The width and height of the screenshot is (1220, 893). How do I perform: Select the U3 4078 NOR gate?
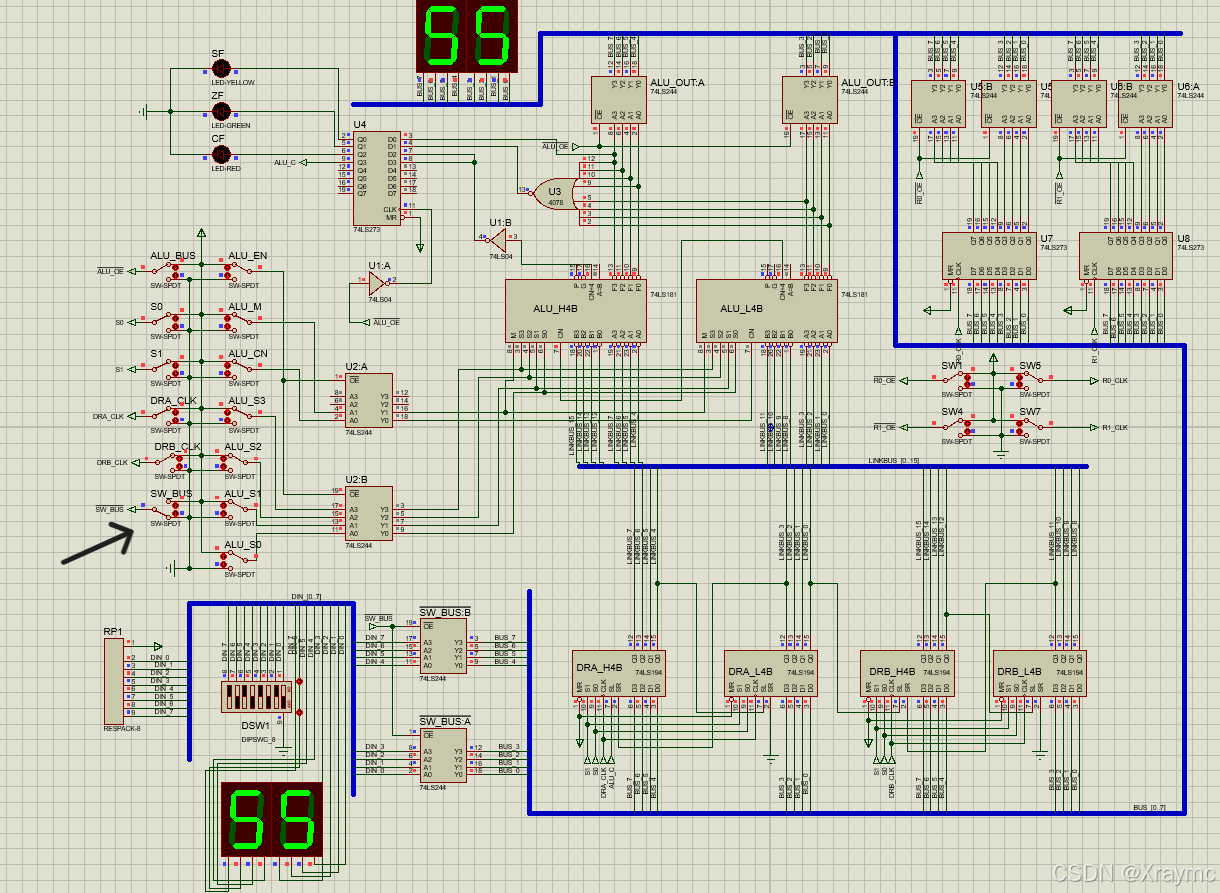(x=554, y=193)
